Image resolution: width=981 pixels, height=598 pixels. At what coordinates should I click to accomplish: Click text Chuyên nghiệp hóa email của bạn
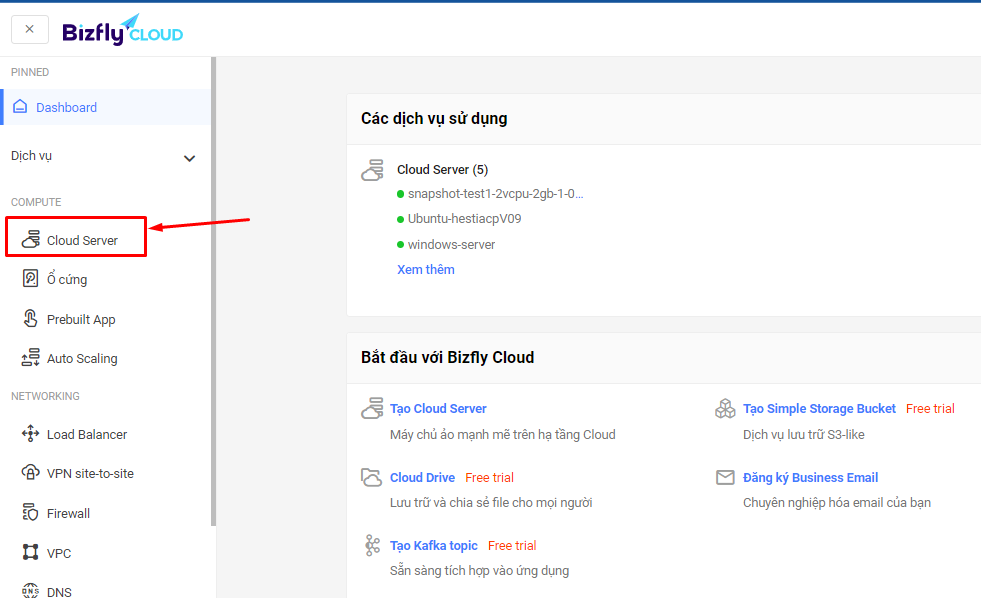click(836, 503)
